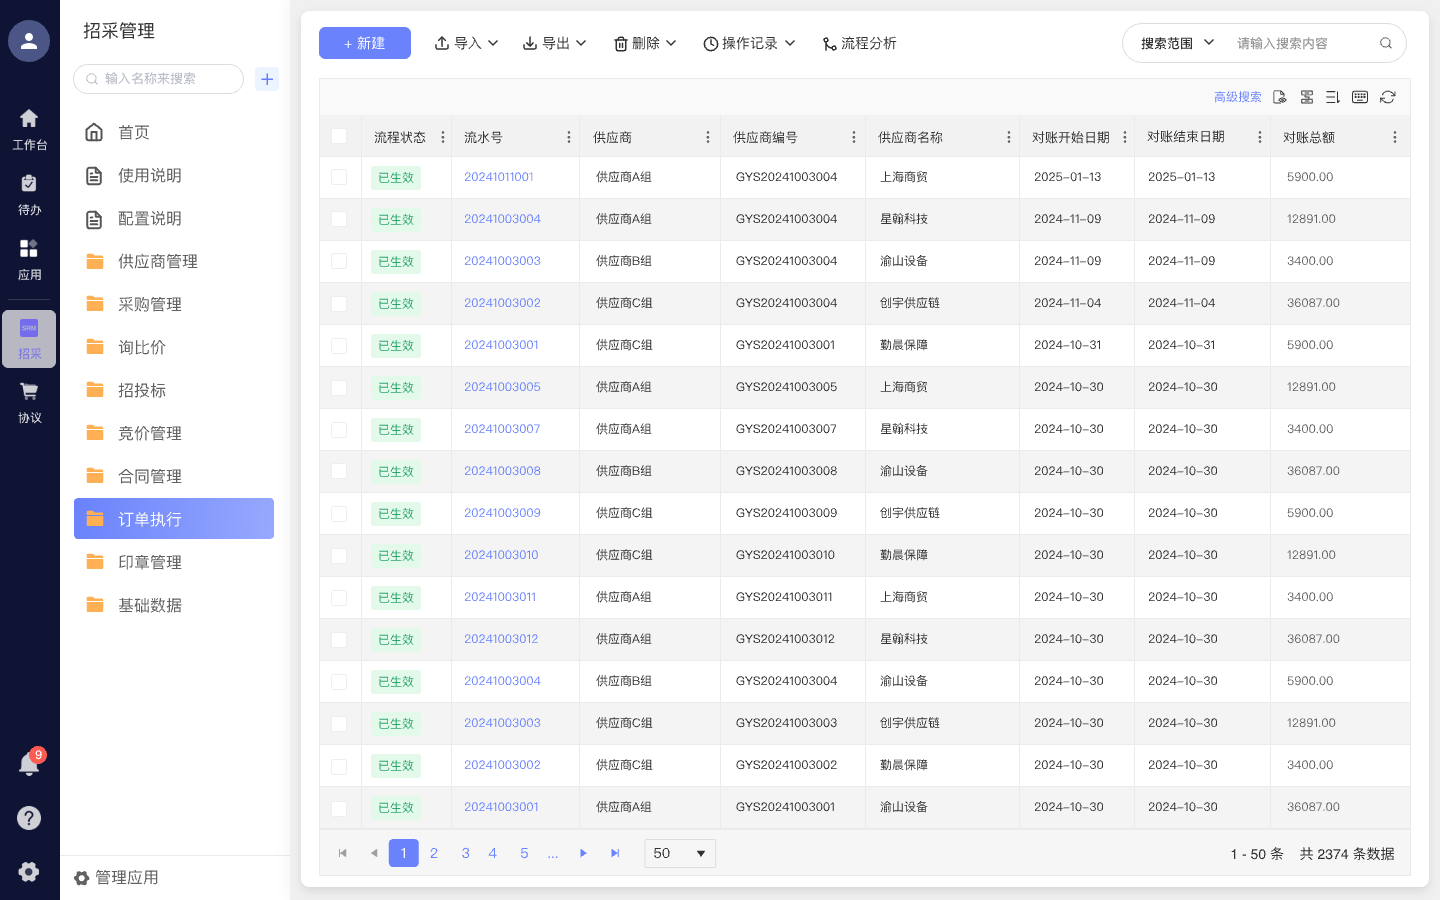This screenshot has height=900, width=1440.
Task: Click 流程分析 button
Action: click(859, 43)
